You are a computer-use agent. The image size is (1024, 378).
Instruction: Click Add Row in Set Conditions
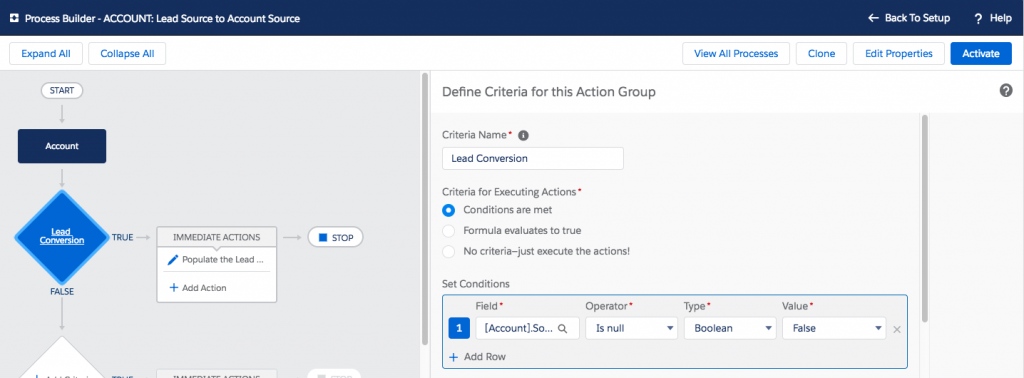pyautogui.click(x=477, y=356)
